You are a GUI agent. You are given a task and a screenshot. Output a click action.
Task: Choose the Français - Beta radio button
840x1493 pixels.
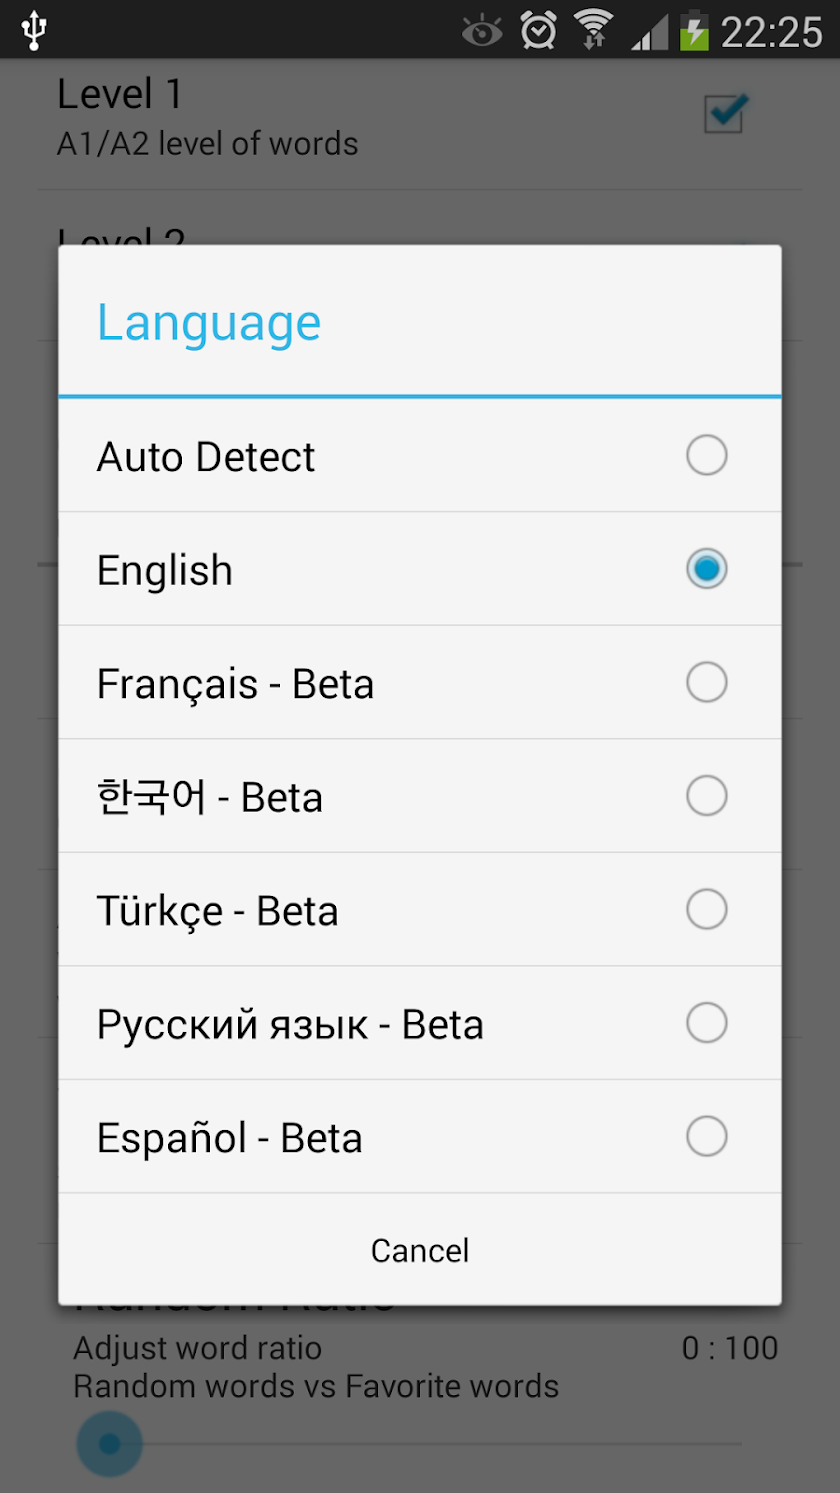coord(706,683)
